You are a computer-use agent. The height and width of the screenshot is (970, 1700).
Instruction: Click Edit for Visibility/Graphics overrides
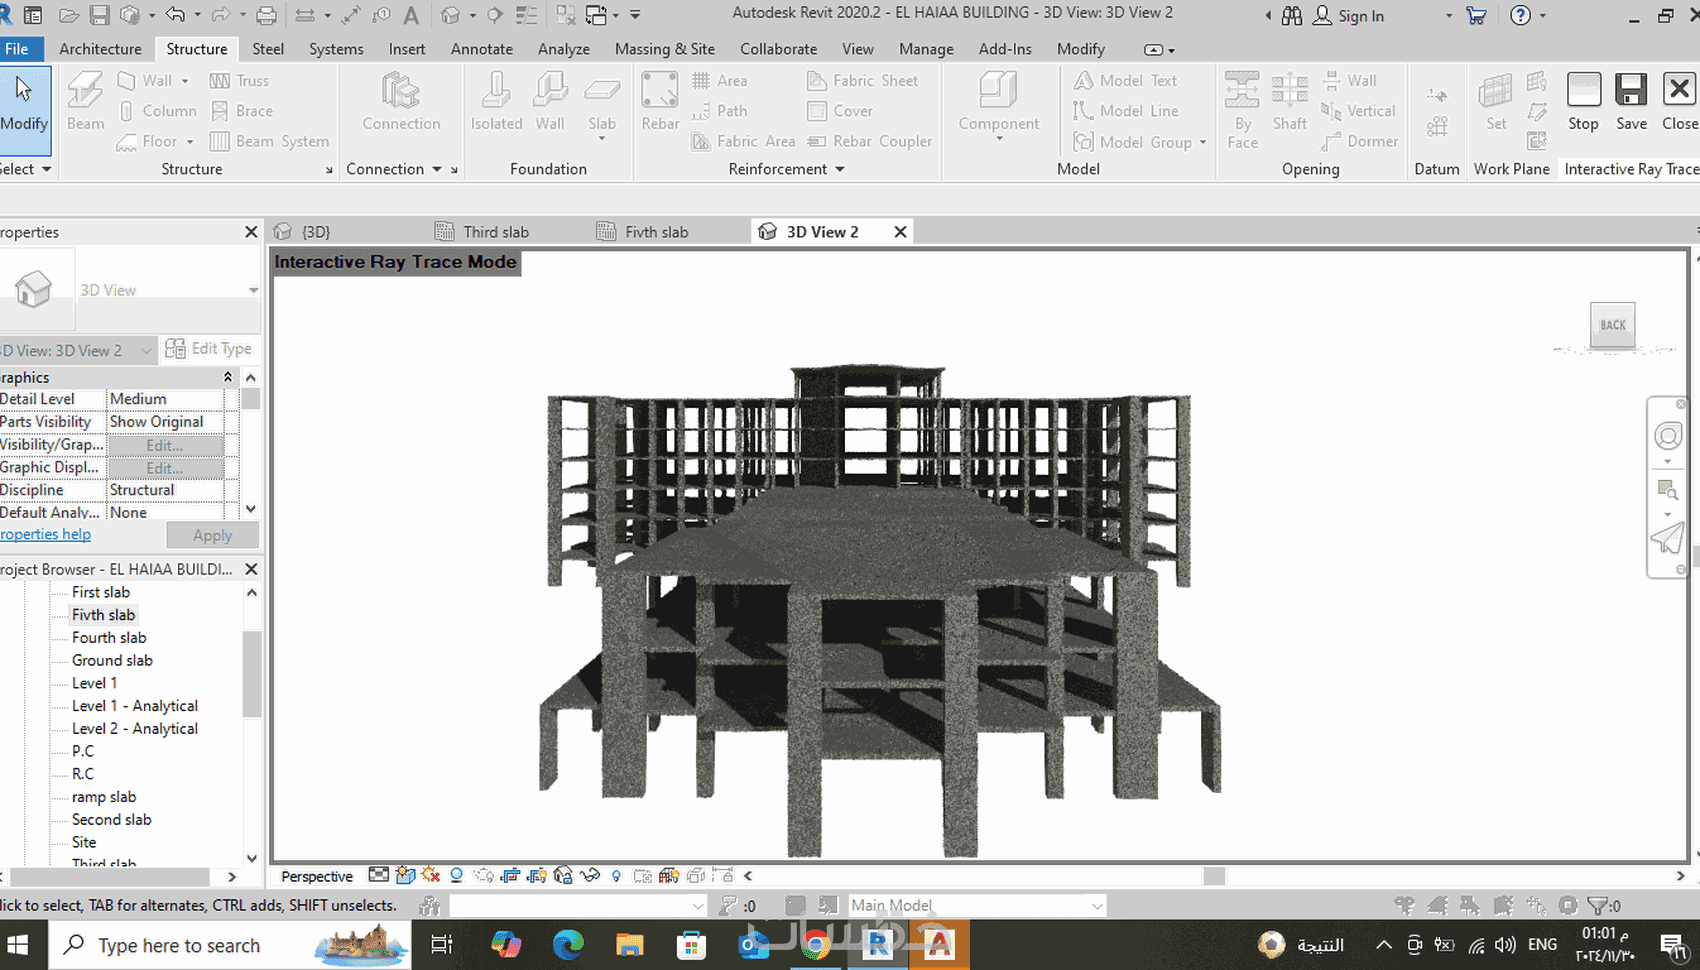(165, 445)
